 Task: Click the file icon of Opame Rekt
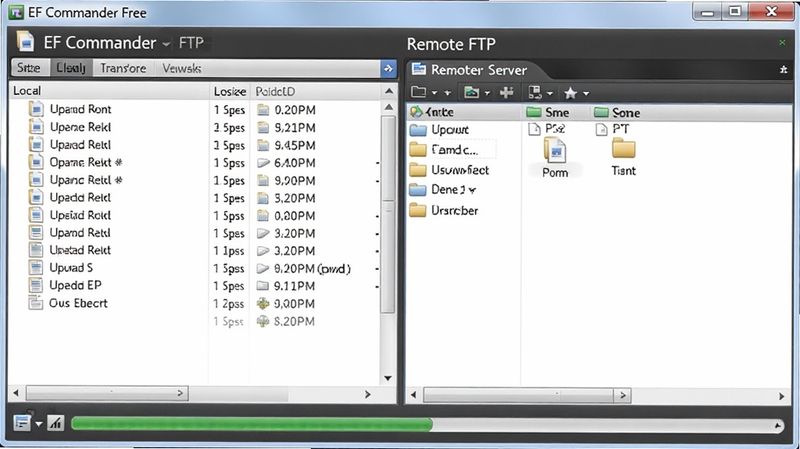click(x=36, y=162)
